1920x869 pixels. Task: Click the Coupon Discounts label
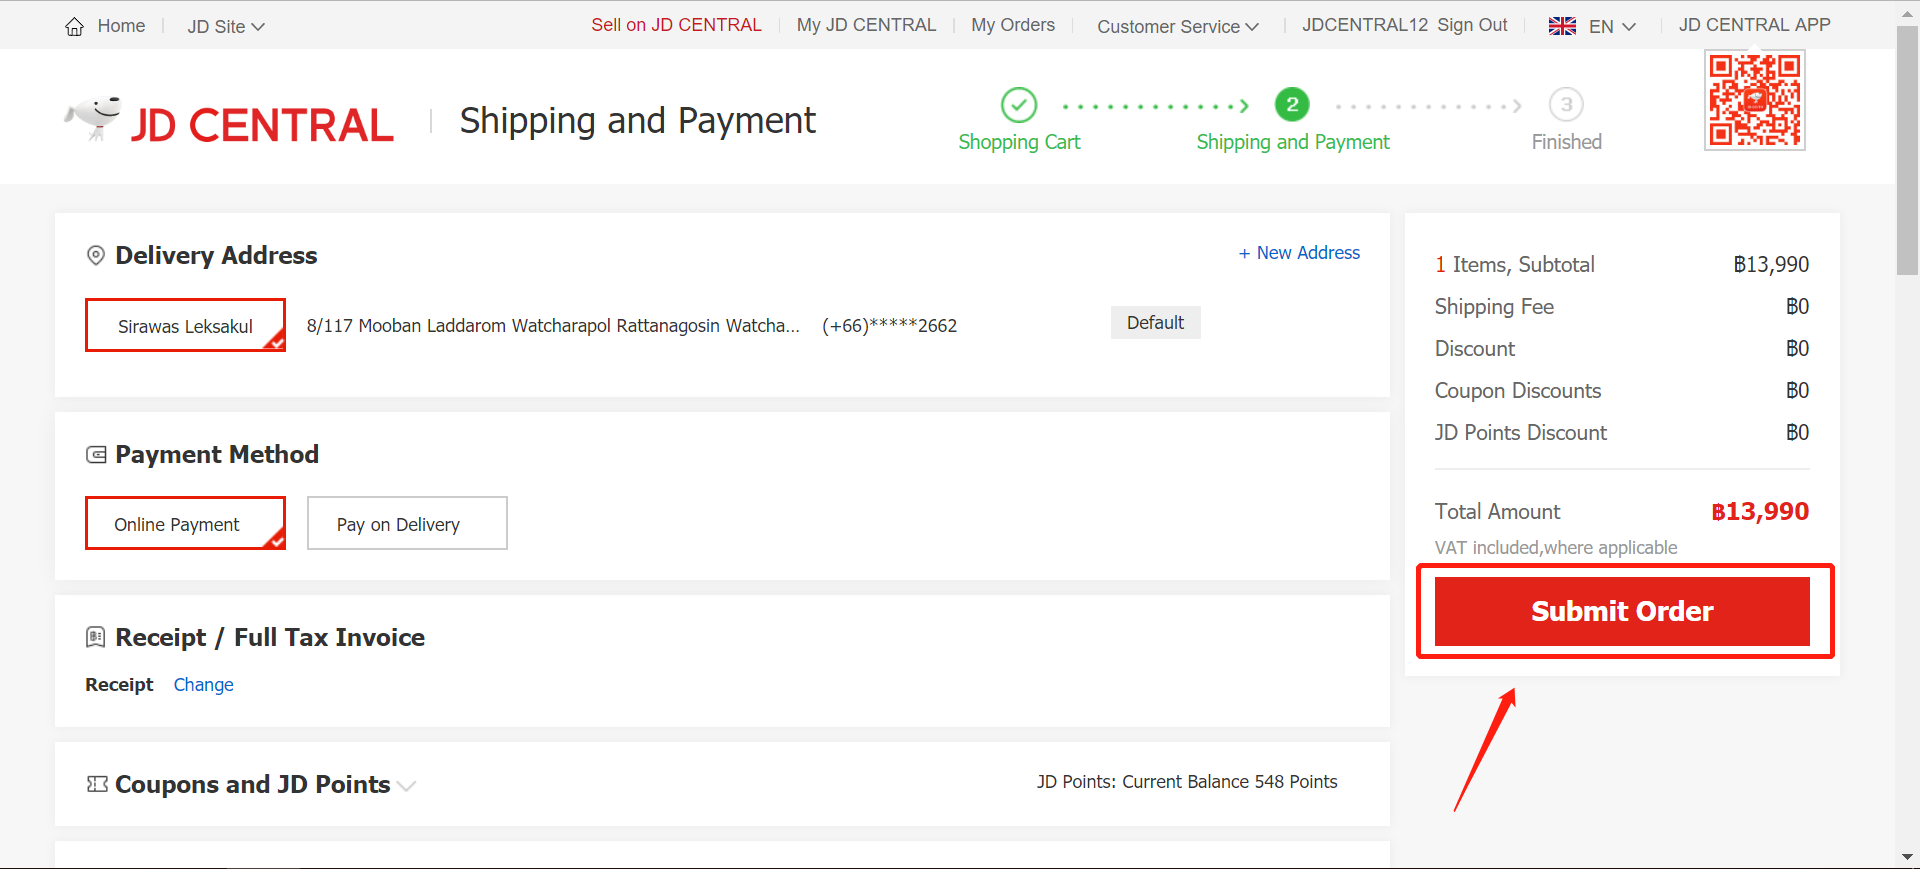point(1518,391)
